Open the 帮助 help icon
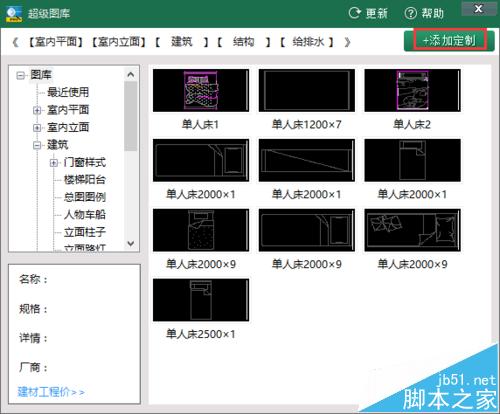500x414 pixels. click(411, 13)
